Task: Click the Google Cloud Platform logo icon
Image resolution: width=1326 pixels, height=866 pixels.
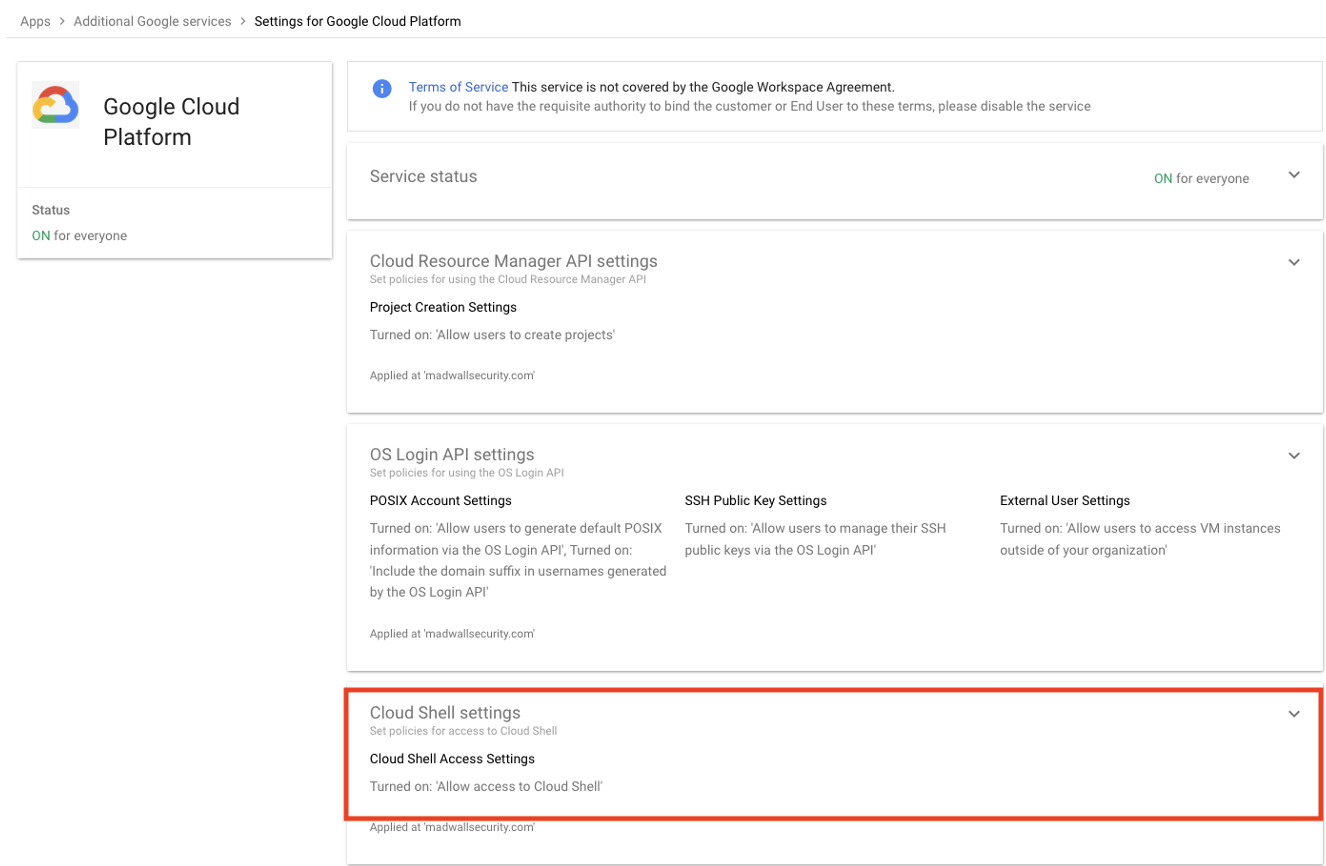Action: coord(55,106)
